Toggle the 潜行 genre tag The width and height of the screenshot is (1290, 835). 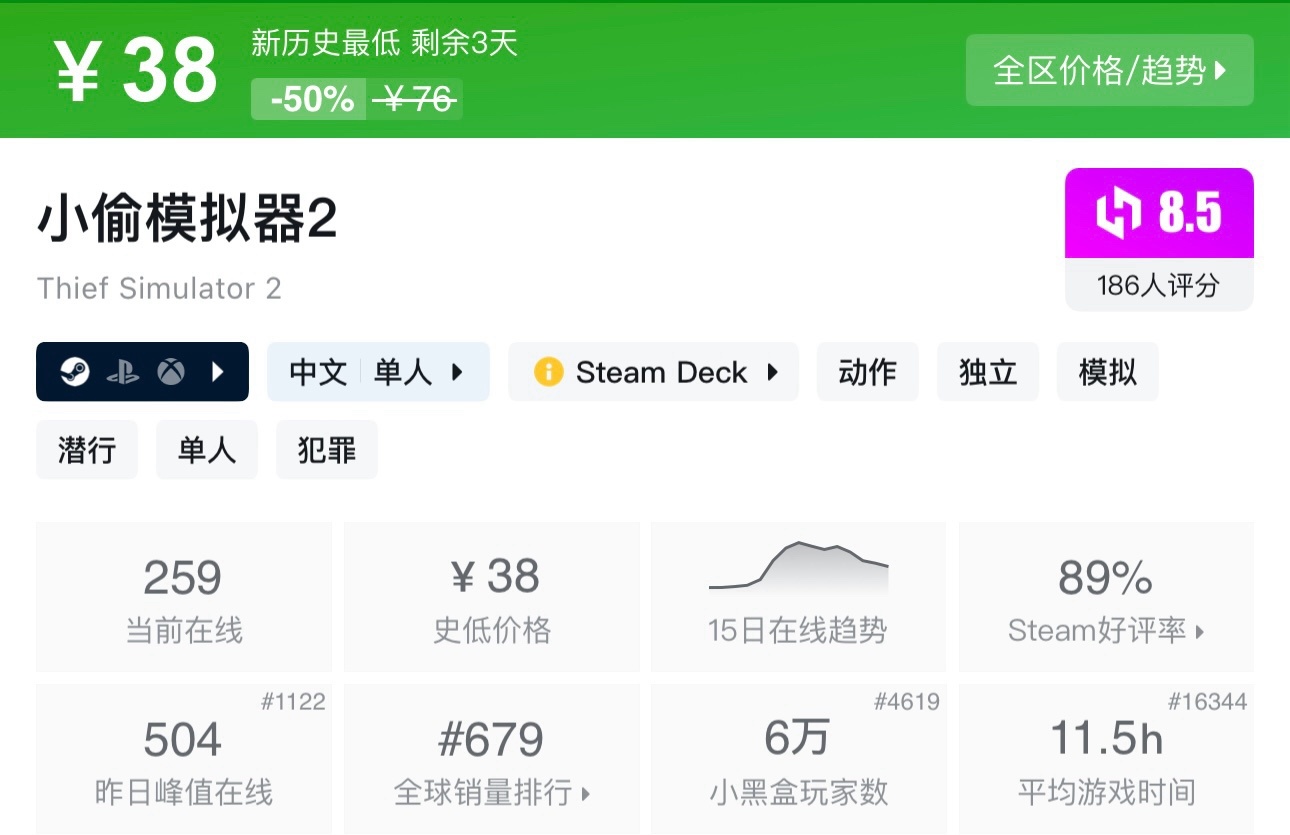coord(86,449)
